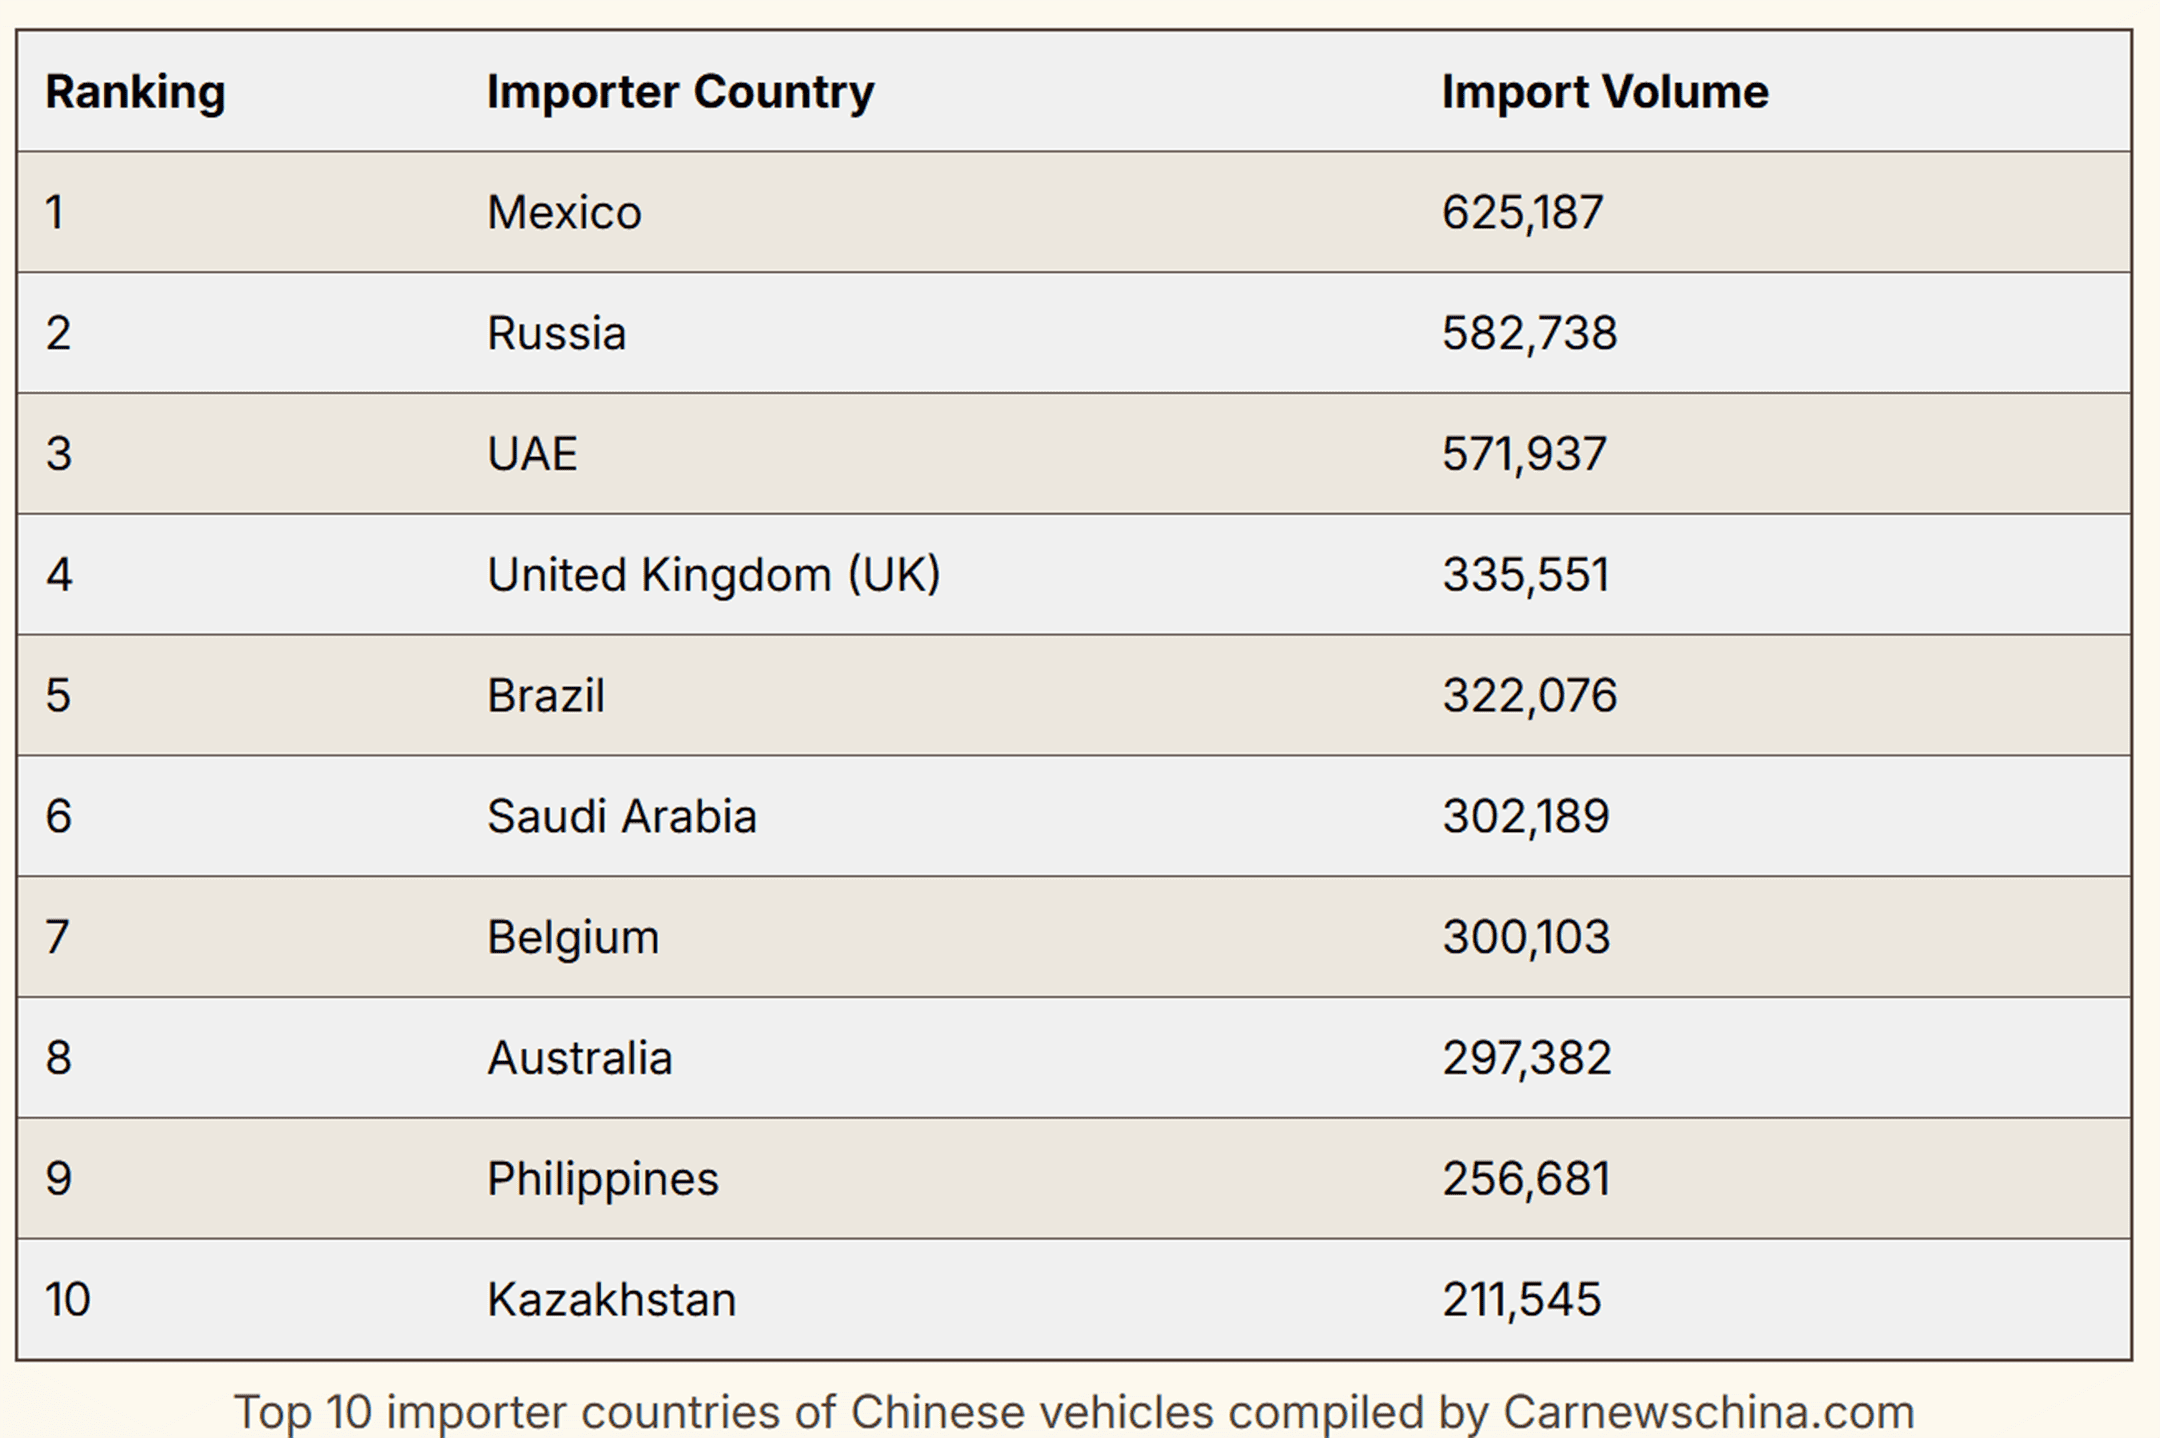Click the 335,551 import volume value
Image resolution: width=2160 pixels, height=1438 pixels.
1525,575
